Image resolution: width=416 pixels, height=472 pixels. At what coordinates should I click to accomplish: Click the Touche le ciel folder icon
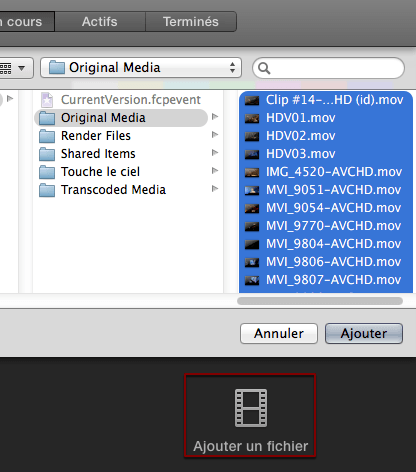[47, 172]
